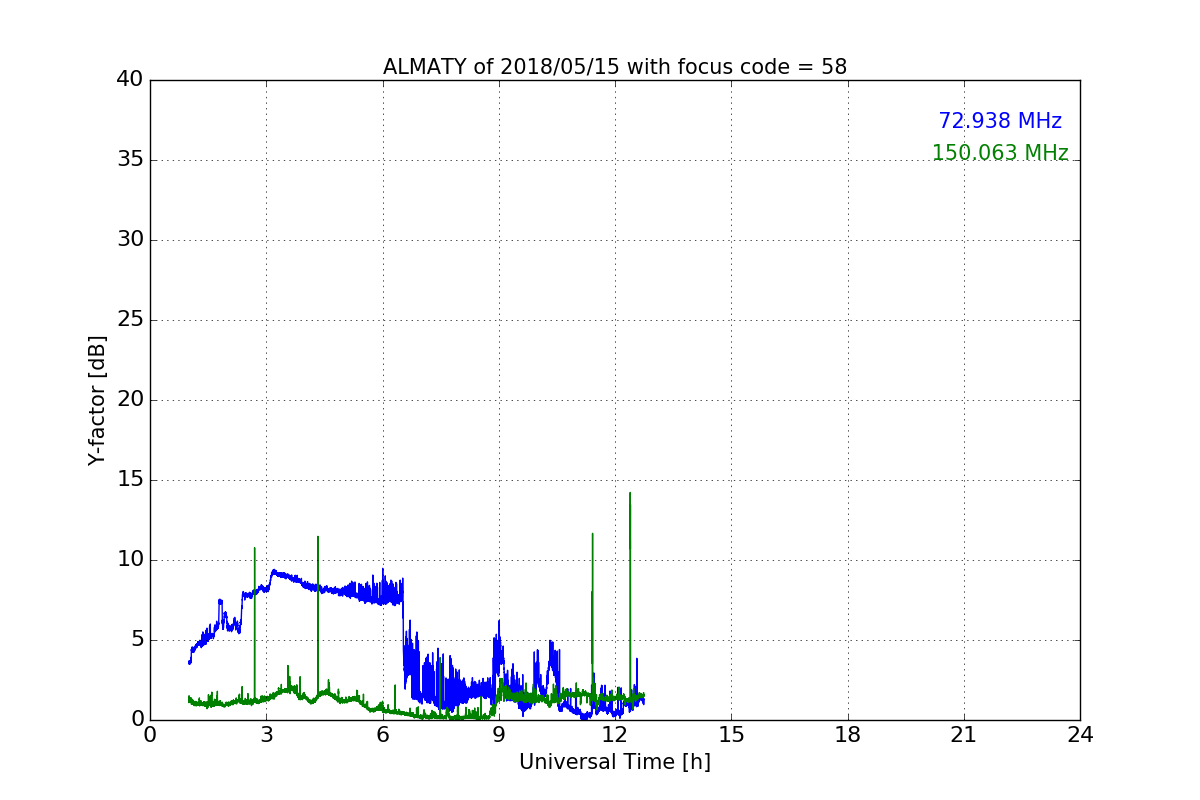Click y-axis tick label 35
The image size is (1200, 800).
[130, 160]
